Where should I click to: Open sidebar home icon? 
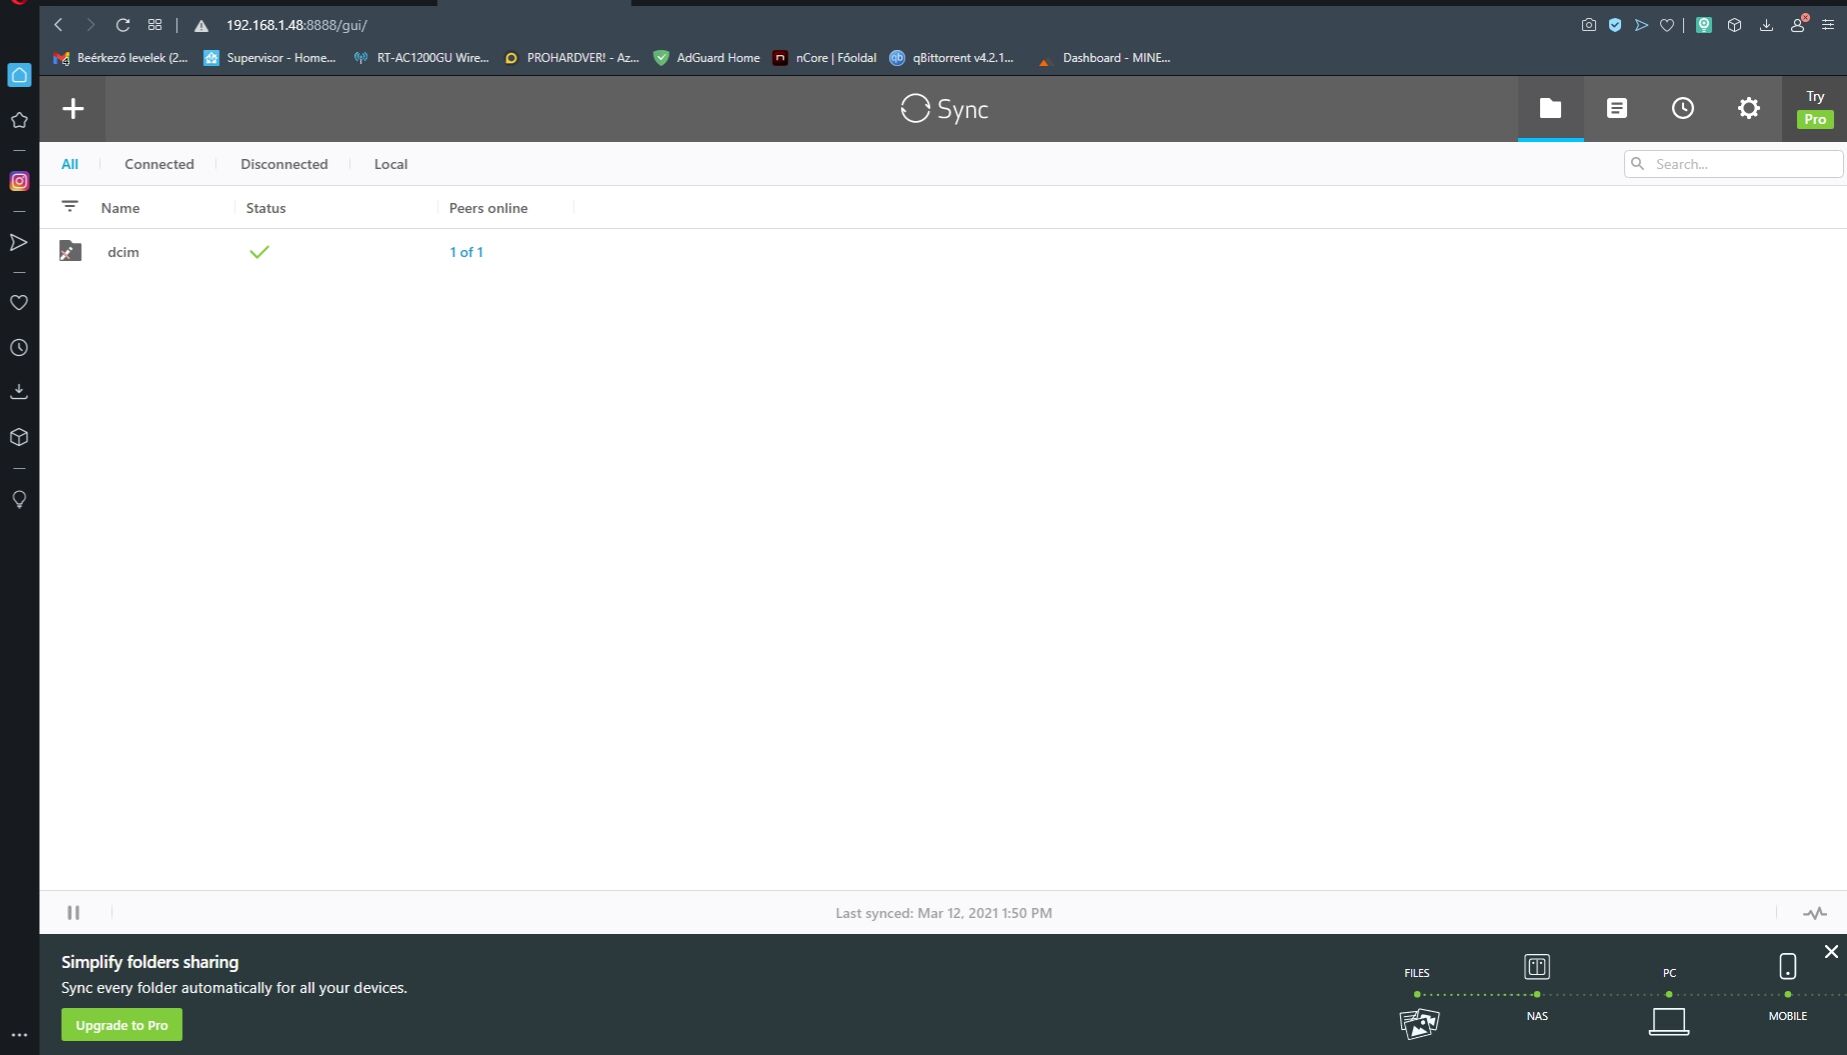(x=19, y=75)
